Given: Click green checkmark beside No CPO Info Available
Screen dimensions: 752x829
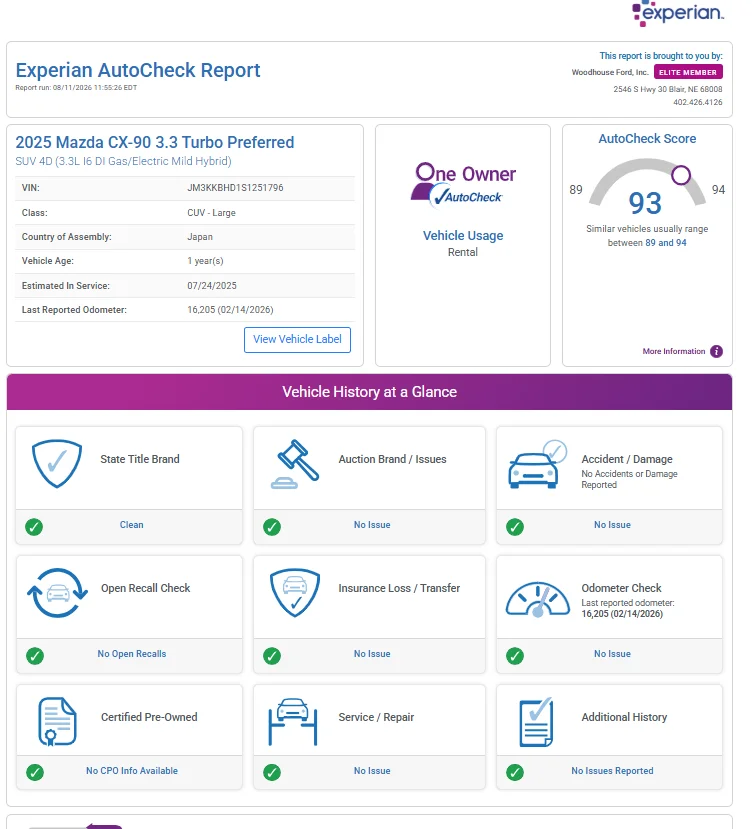Looking at the screenshot, I should [35, 772].
